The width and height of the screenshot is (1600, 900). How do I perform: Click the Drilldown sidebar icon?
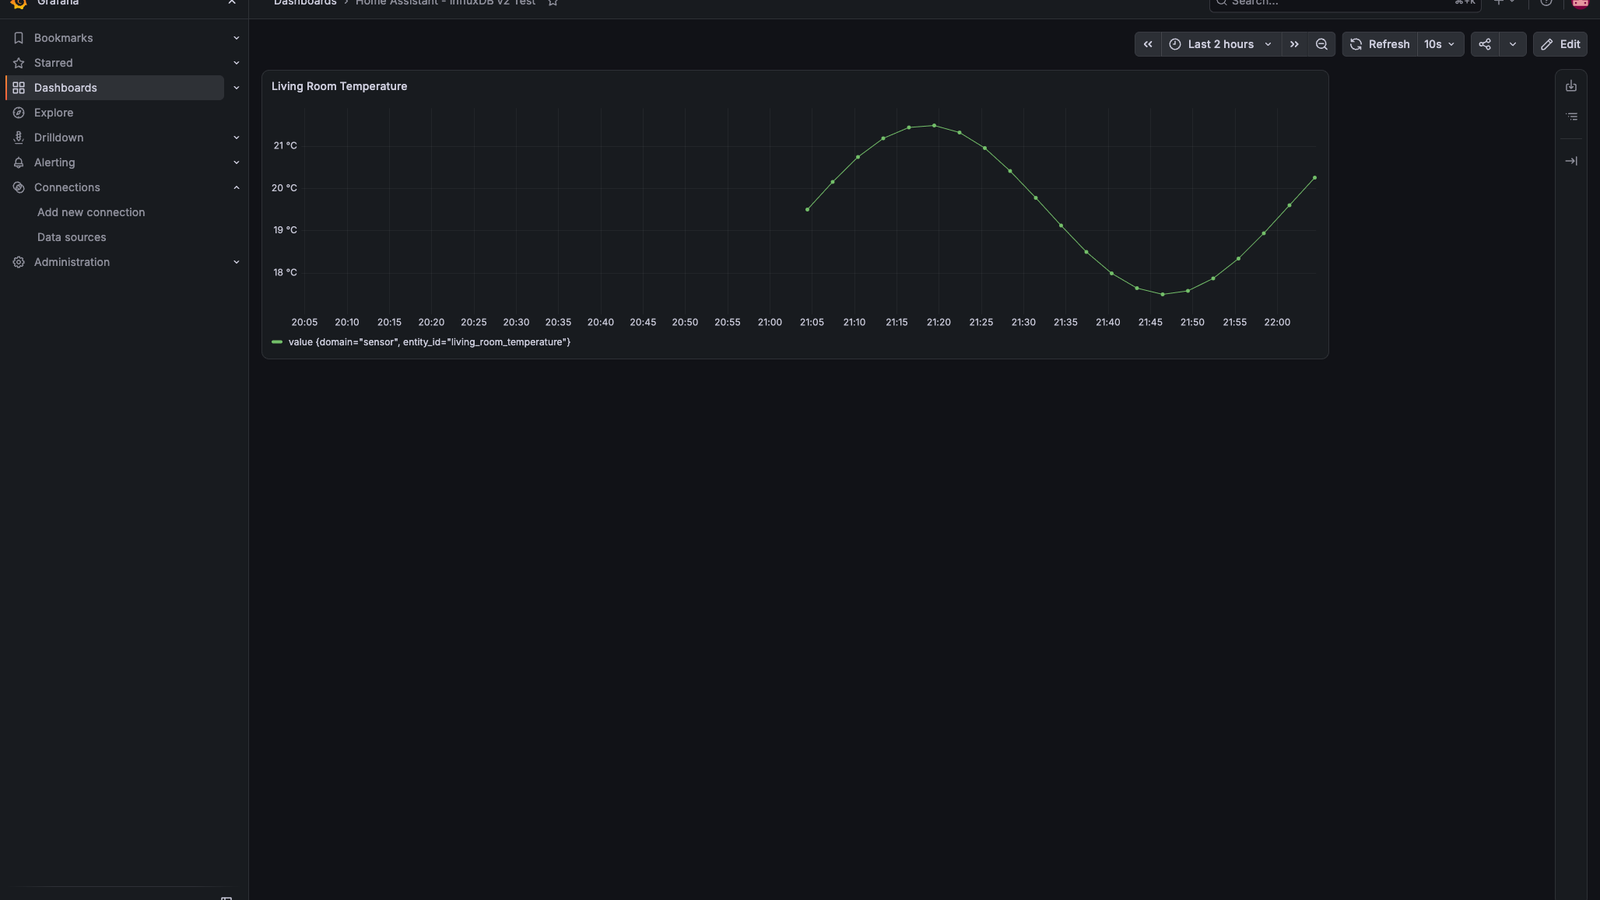pyautogui.click(x=18, y=138)
